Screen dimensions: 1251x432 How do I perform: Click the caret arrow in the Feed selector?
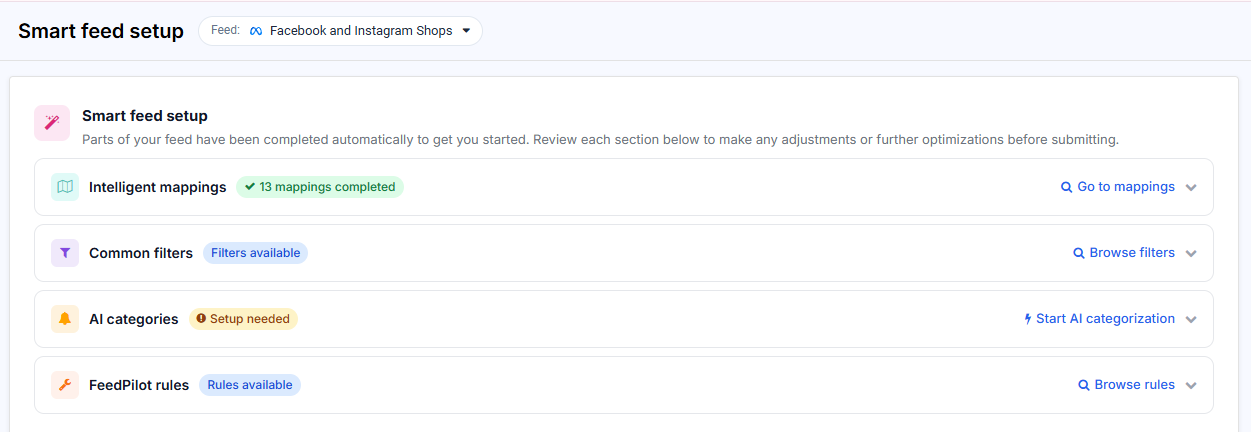(x=466, y=31)
